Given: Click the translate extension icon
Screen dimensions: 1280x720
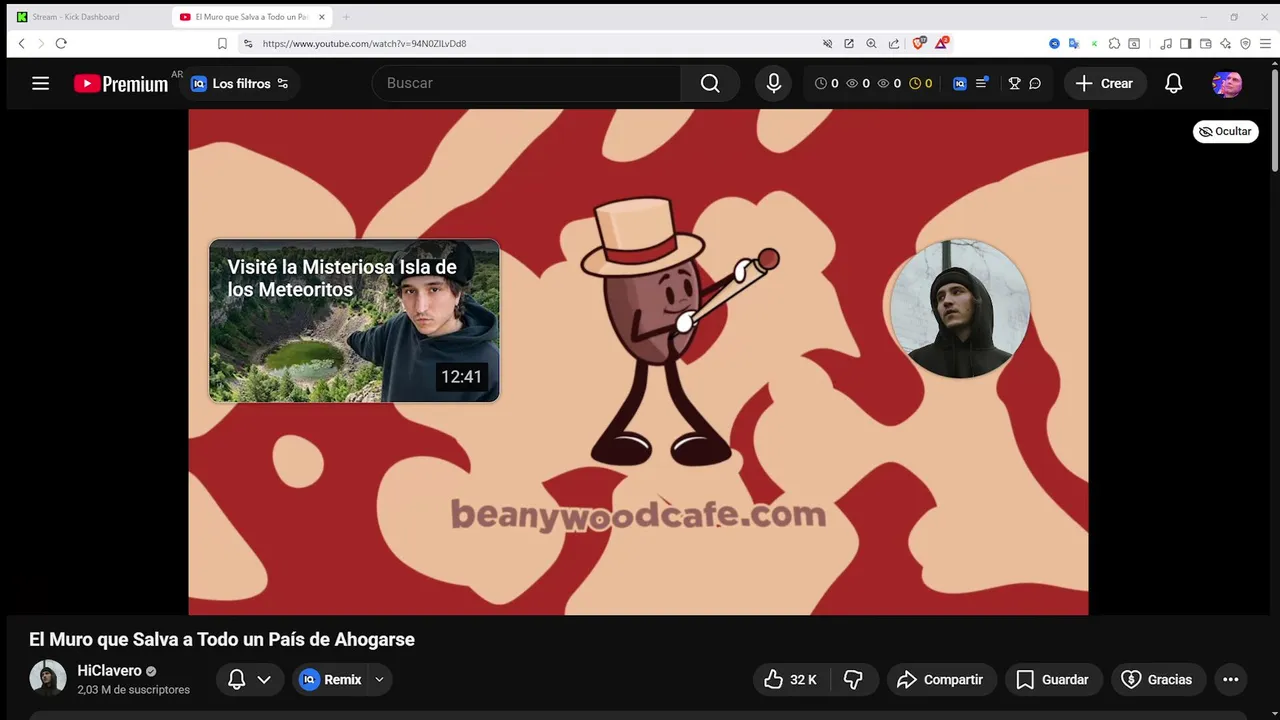Looking at the screenshot, I should (x=1074, y=44).
